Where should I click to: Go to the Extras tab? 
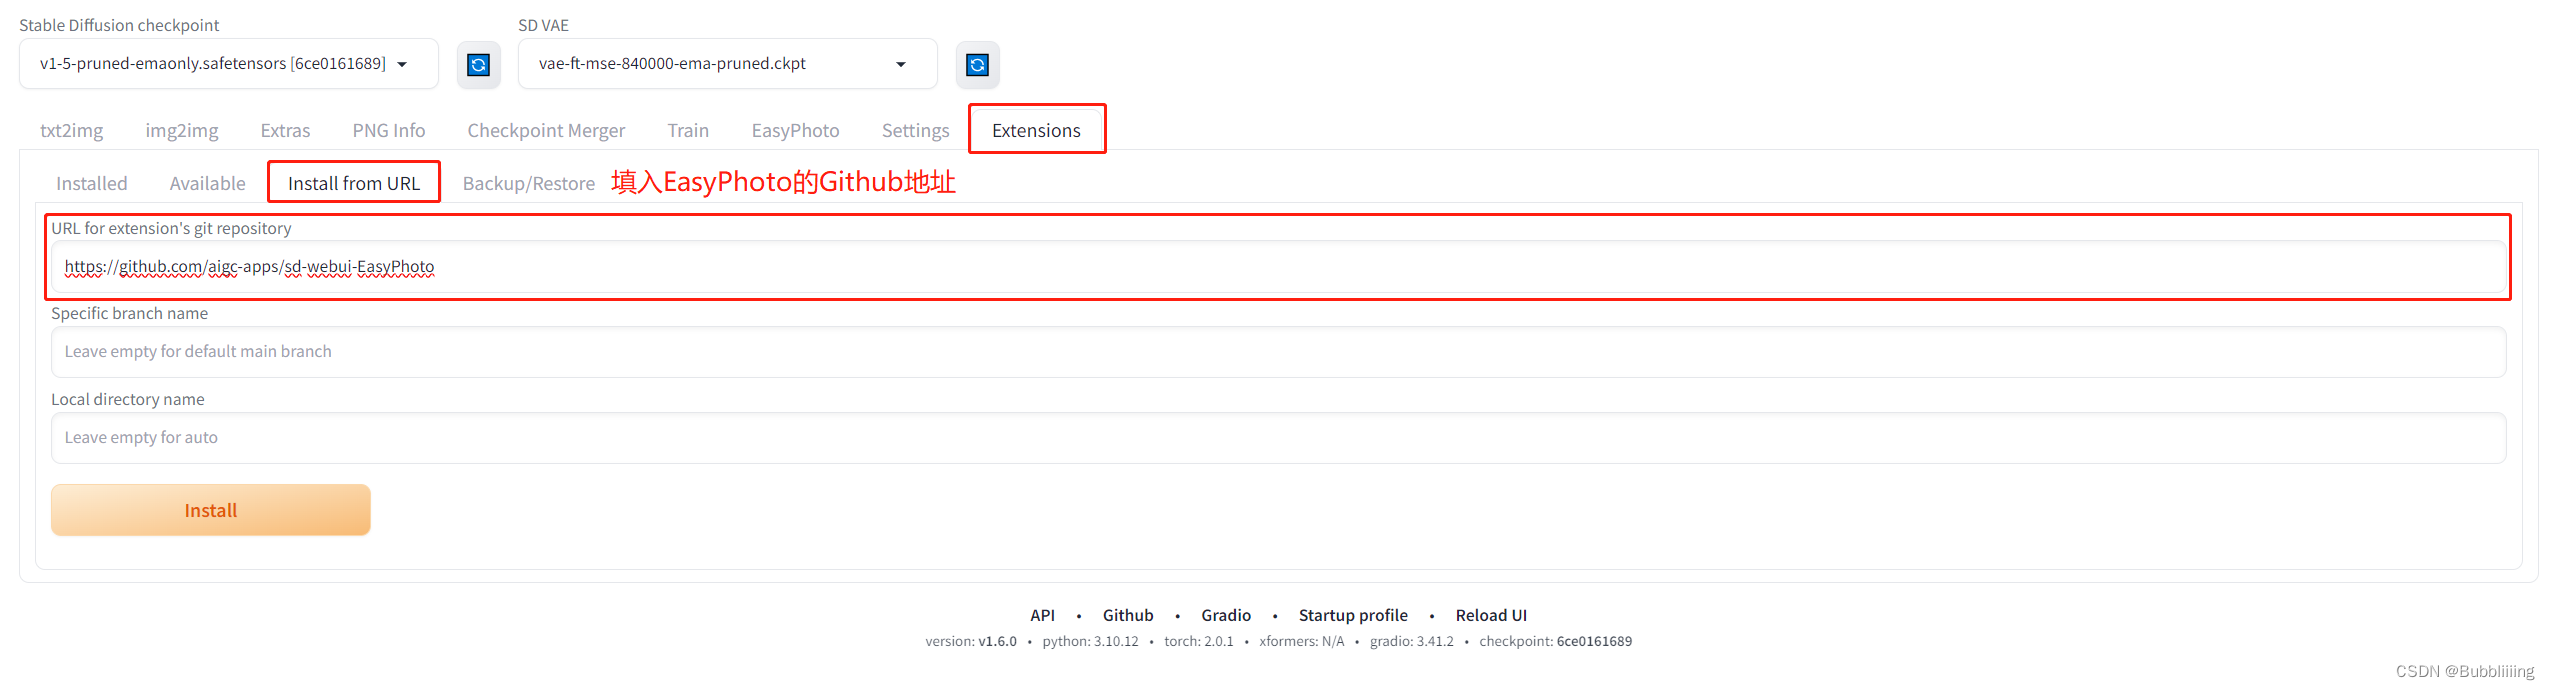pyautogui.click(x=285, y=130)
